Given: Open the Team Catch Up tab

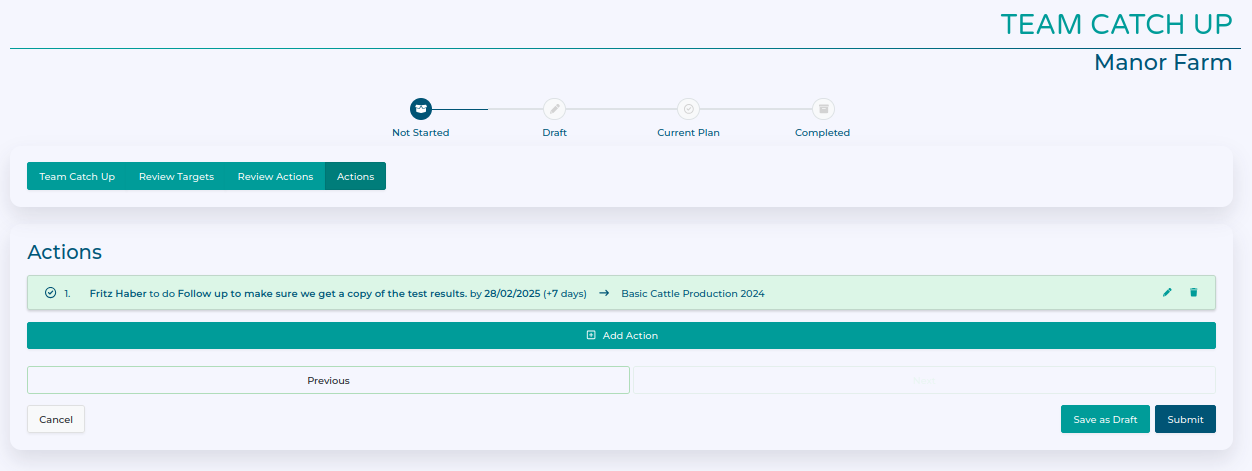Looking at the screenshot, I should point(77,176).
